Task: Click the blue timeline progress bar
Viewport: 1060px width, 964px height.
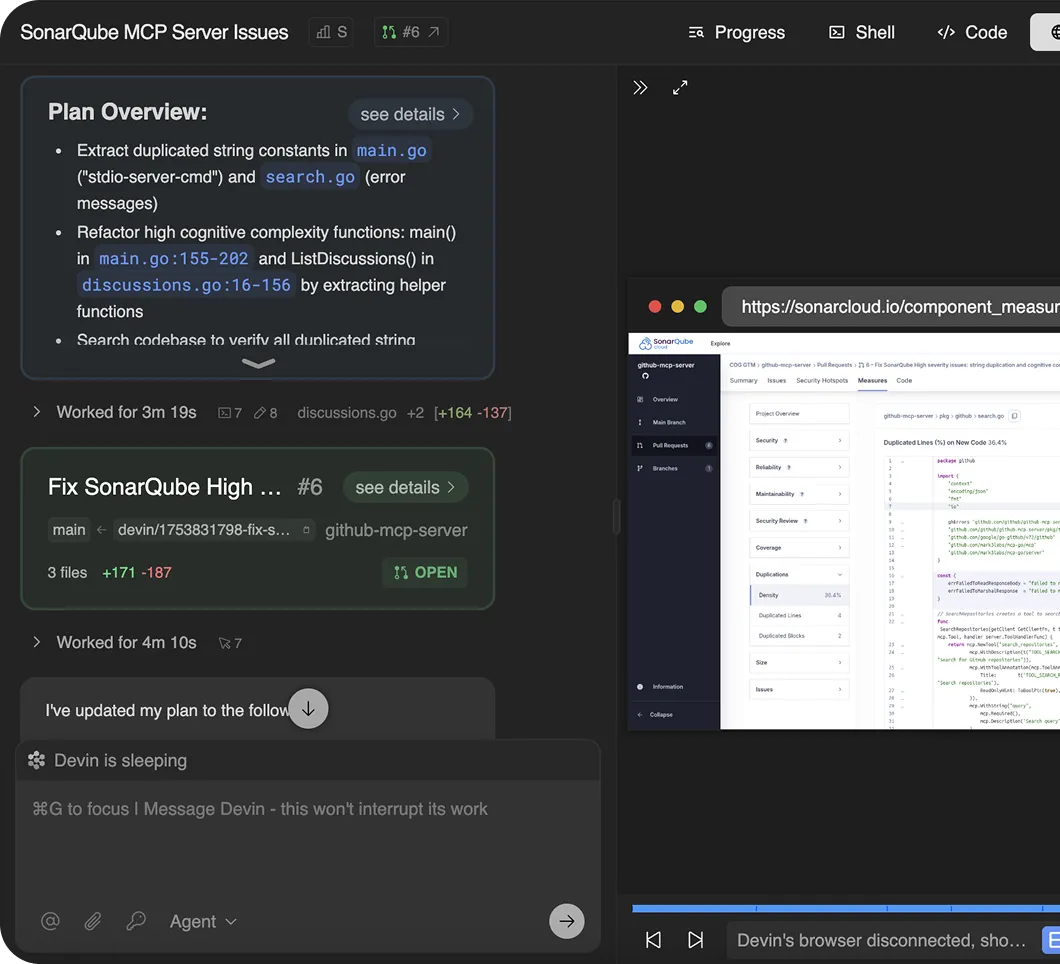Action: tap(846, 909)
